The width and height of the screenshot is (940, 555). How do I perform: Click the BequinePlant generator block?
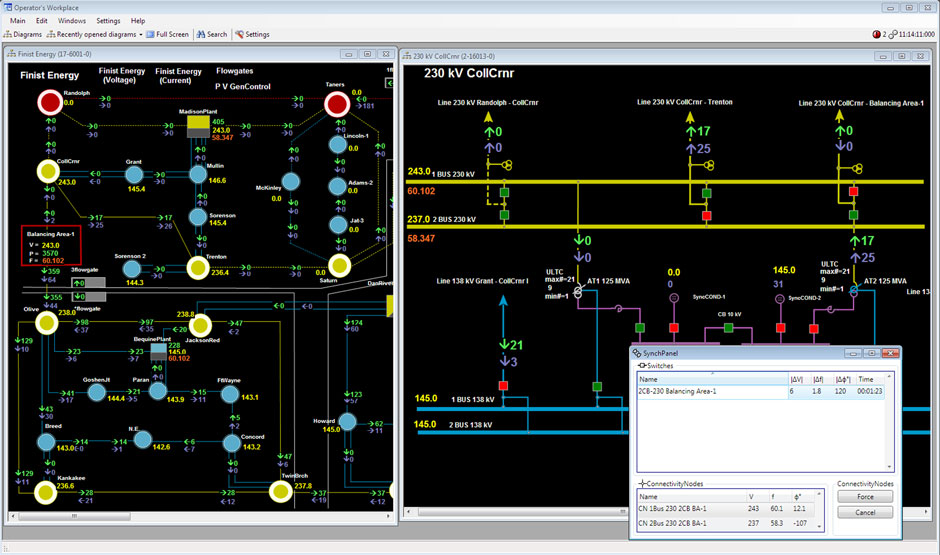[x=158, y=352]
